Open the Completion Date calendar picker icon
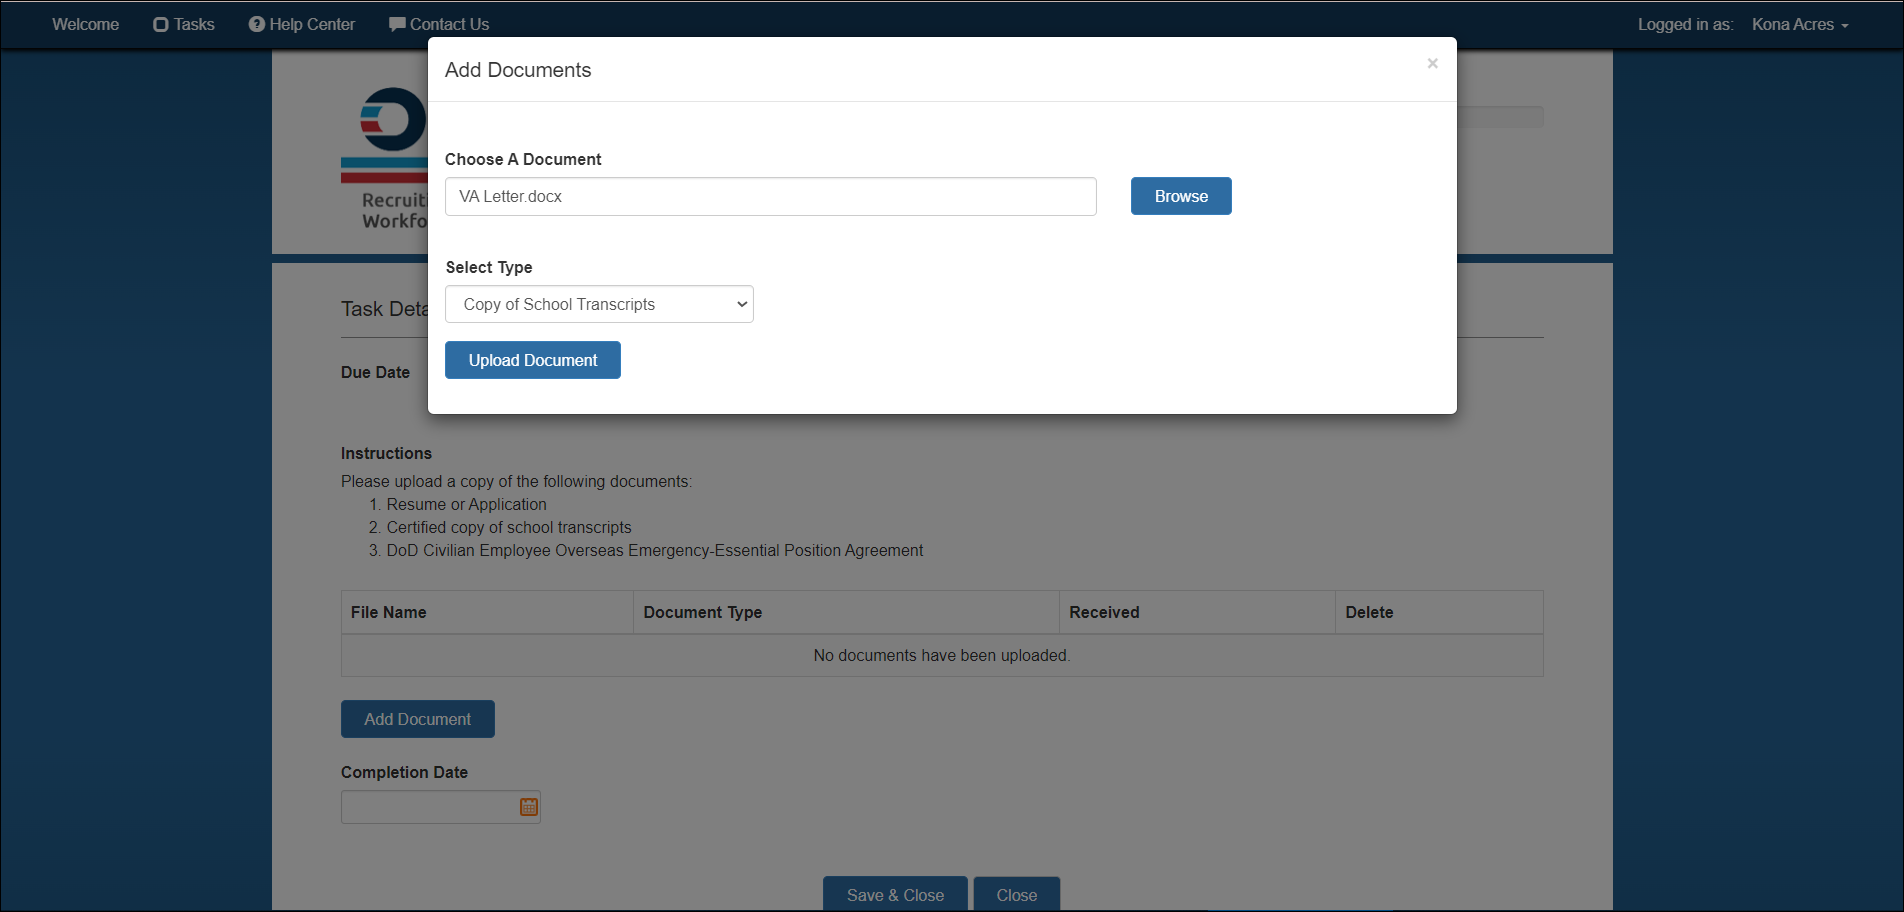Viewport: 1904px width, 912px height. coord(529,807)
